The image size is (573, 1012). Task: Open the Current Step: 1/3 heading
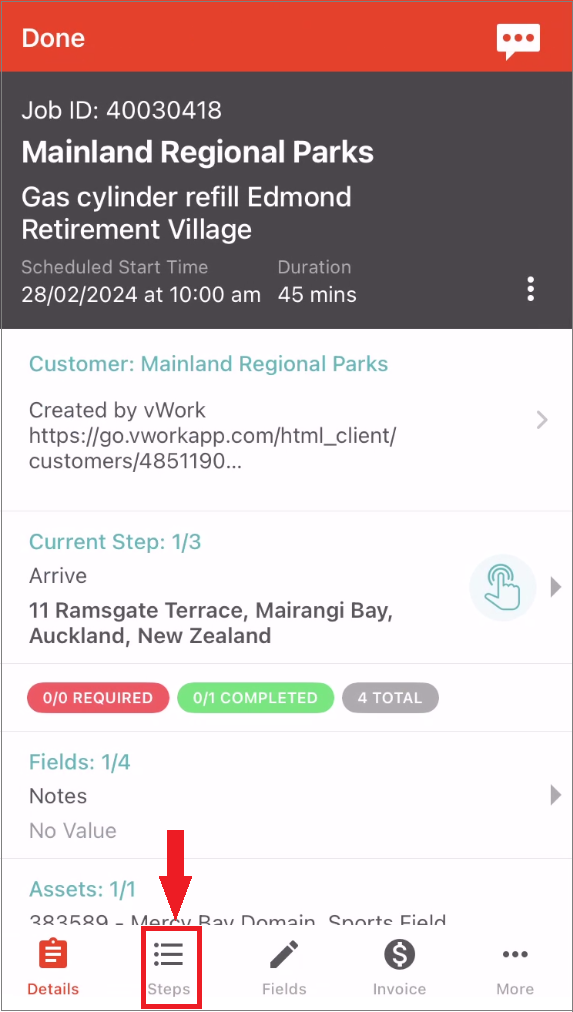pyautogui.click(x=115, y=541)
